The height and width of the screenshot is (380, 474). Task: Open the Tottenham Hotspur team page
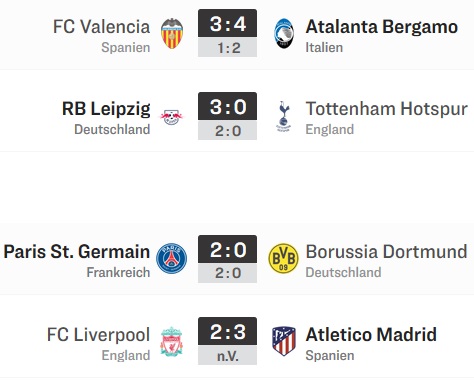pos(387,109)
